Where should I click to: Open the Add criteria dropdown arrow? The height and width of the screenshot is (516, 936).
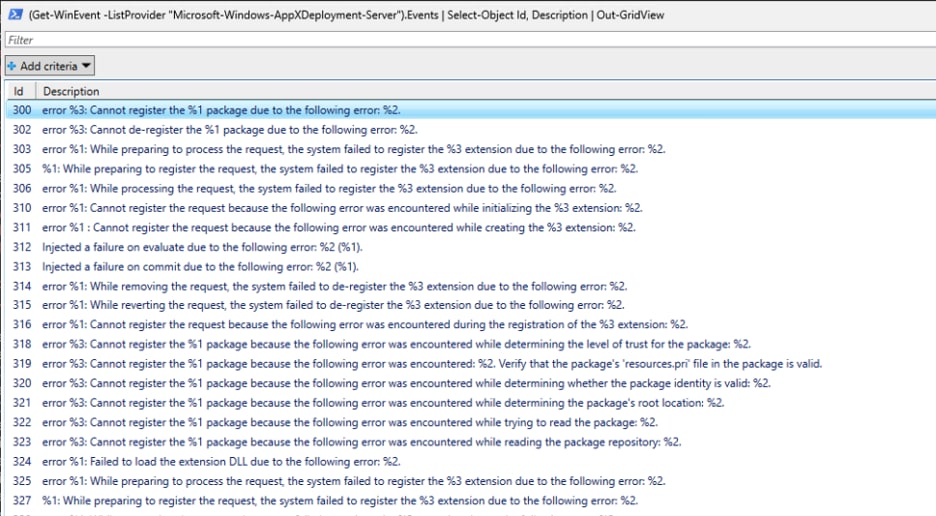(87, 66)
